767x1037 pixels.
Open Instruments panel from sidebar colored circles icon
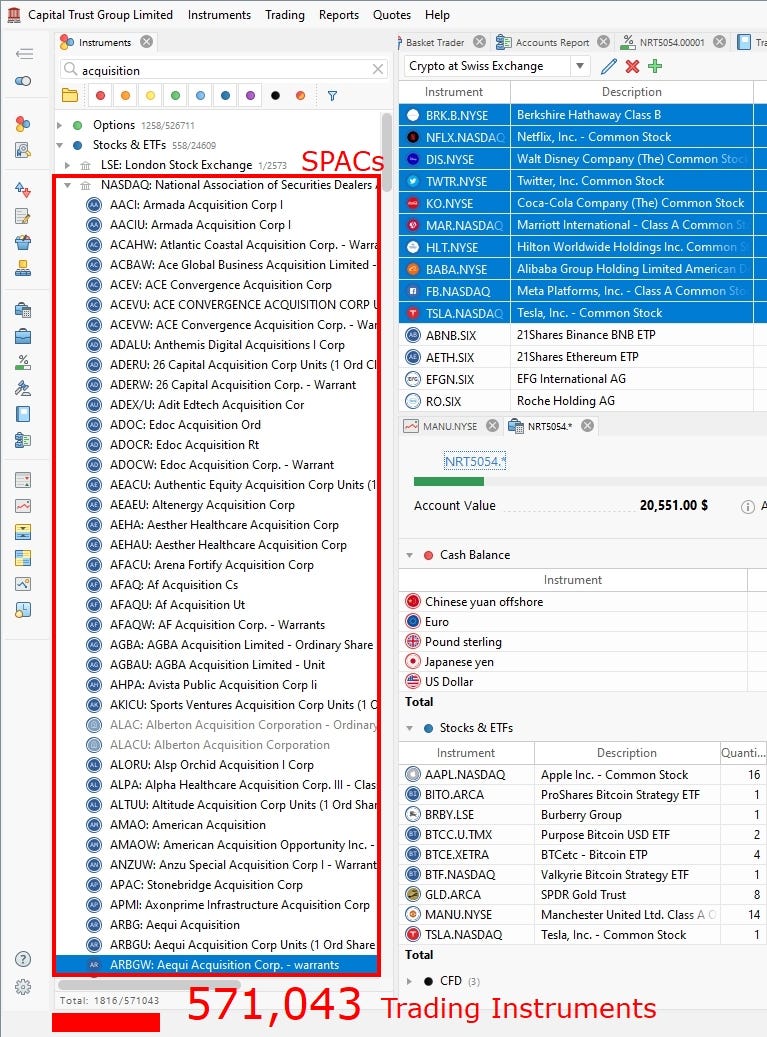pos(23,124)
